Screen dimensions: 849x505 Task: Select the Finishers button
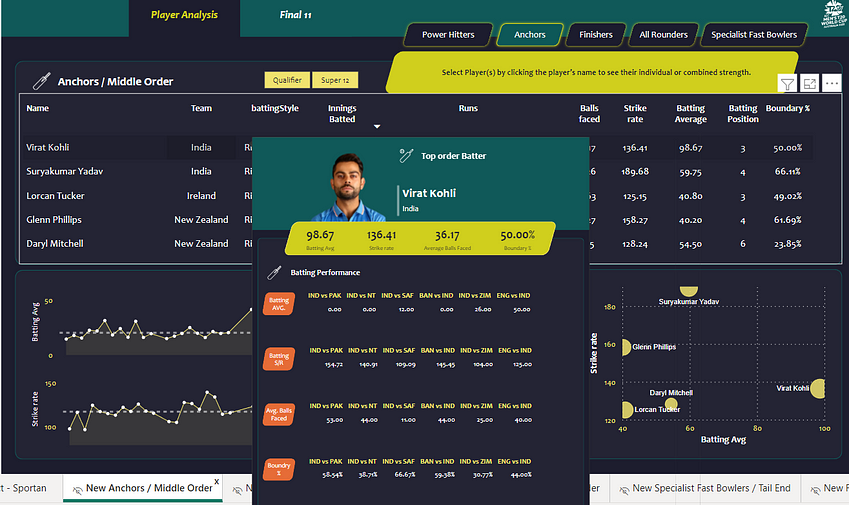pos(596,35)
